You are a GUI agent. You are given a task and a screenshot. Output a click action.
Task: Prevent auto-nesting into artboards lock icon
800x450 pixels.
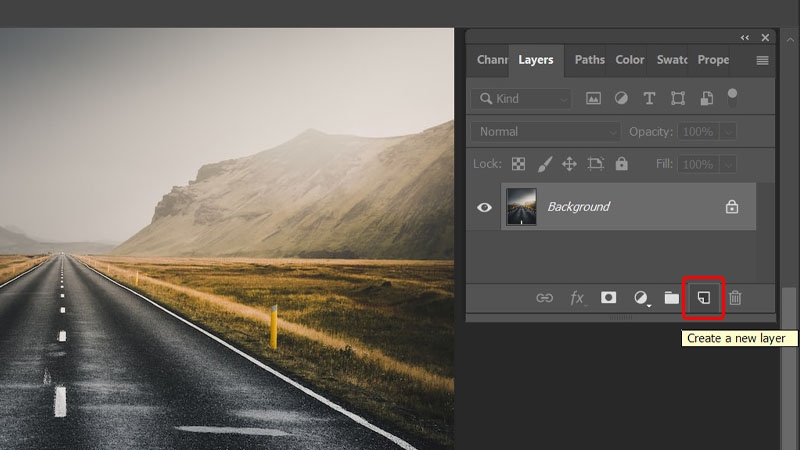595,164
